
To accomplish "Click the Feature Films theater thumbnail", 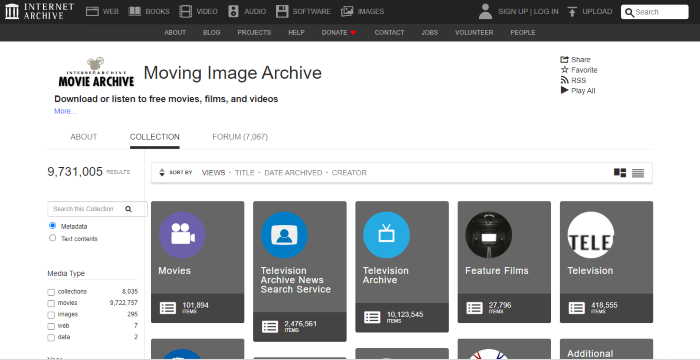I will pos(489,234).
